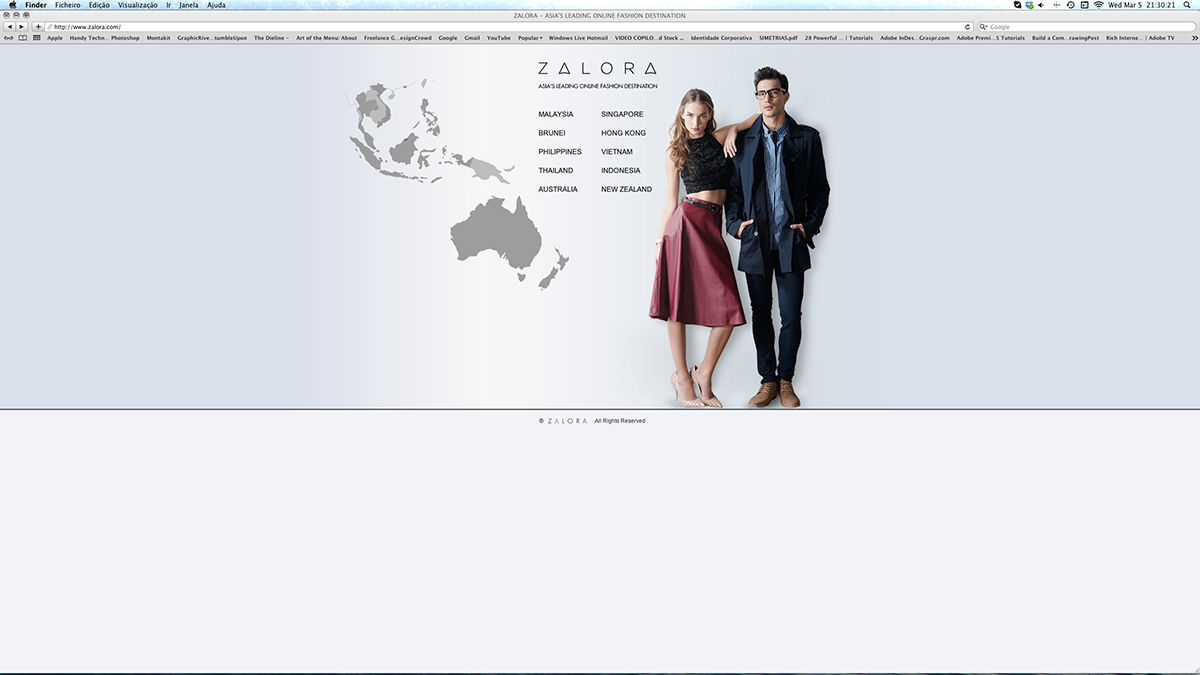Image resolution: width=1200 pixels, height=675 pixels.
Task: Go to the PHILIPPINES store
Action: pyautogui.click(x=560, y=152)
